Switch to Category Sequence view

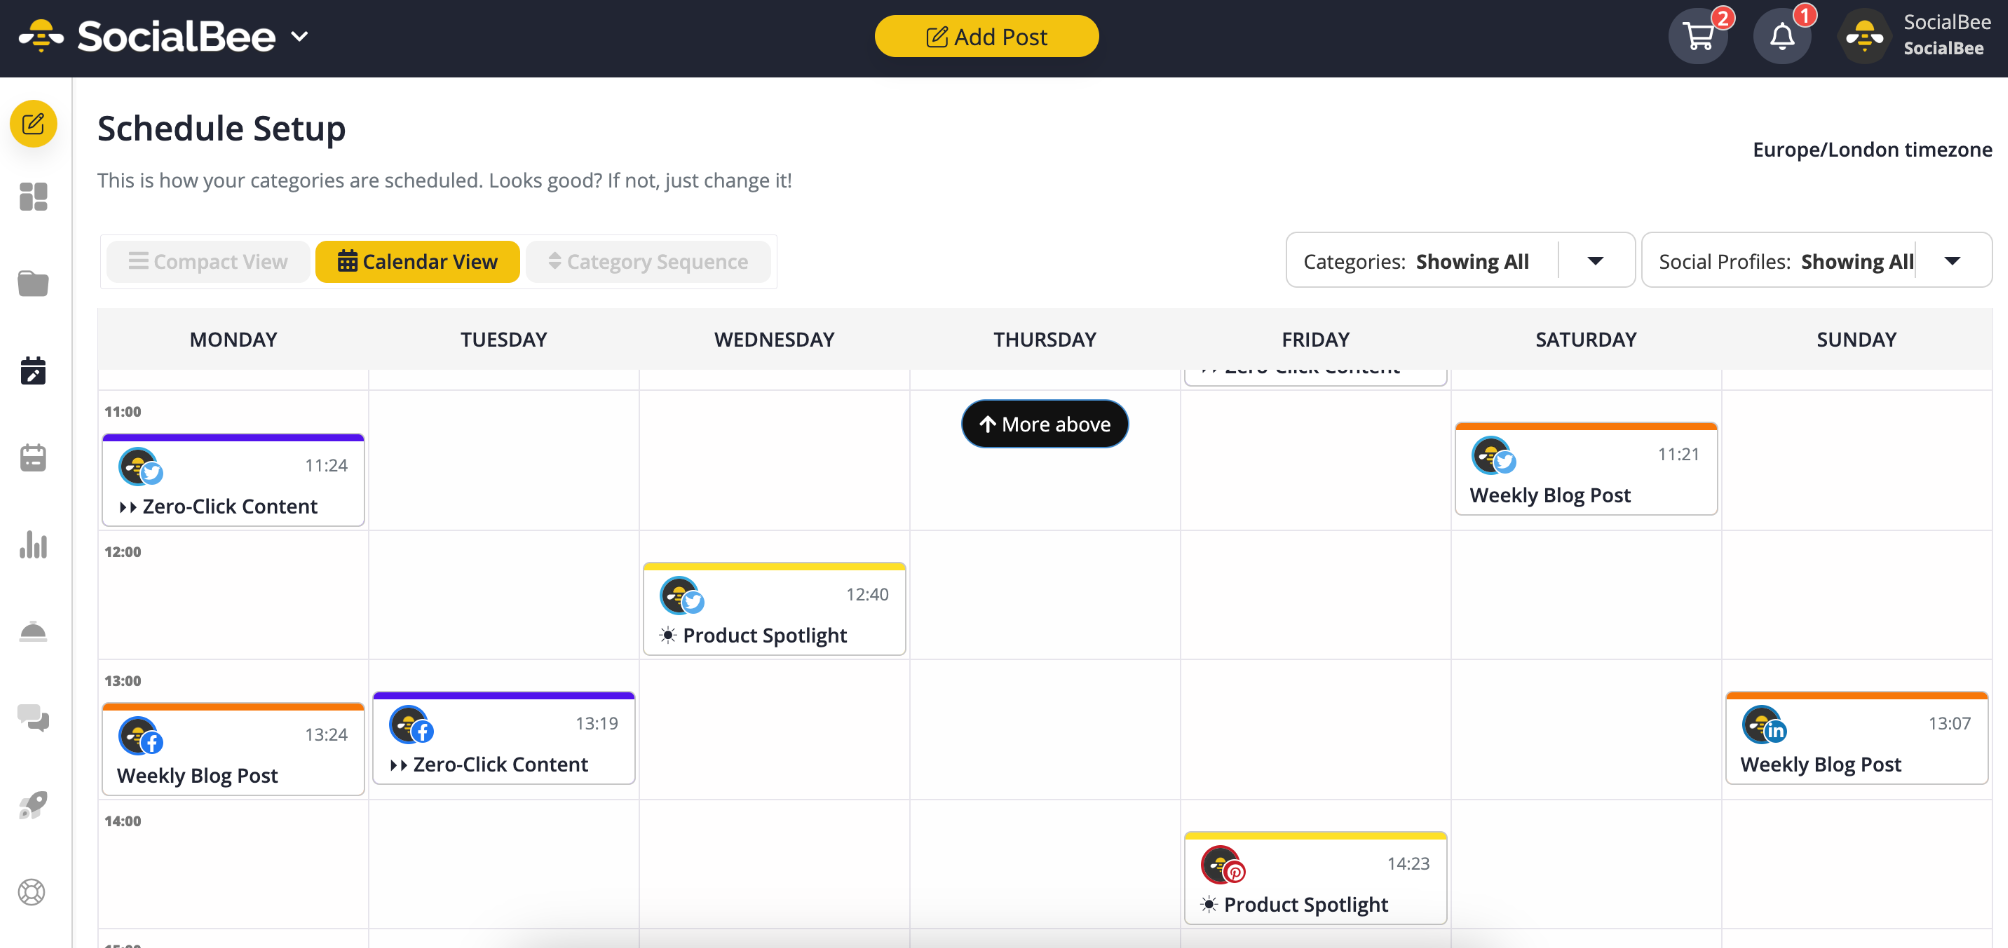tap(648, 262)
